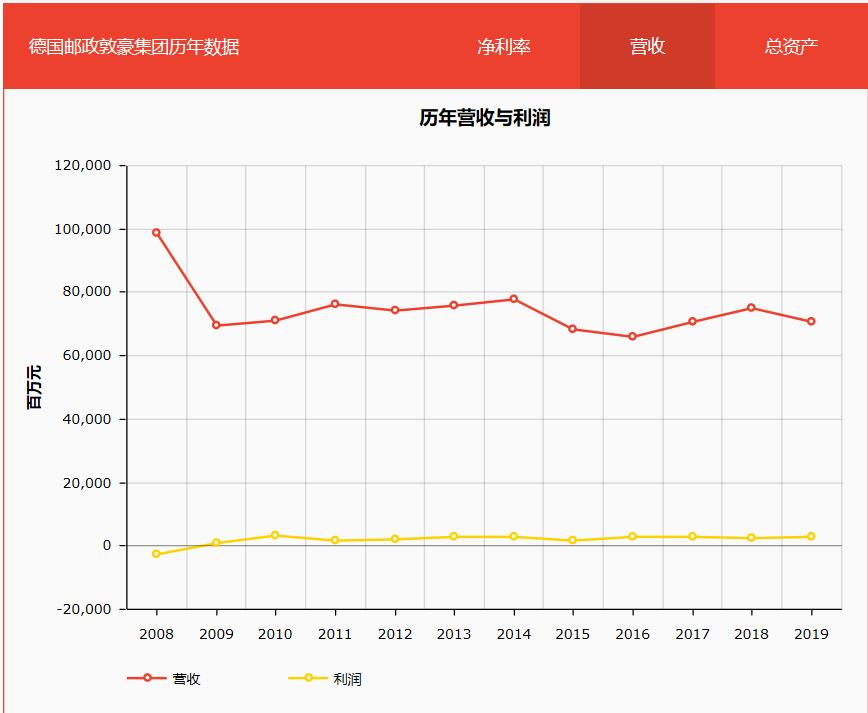Click the 2008 营收 data point marker

(x=157, y=231)
